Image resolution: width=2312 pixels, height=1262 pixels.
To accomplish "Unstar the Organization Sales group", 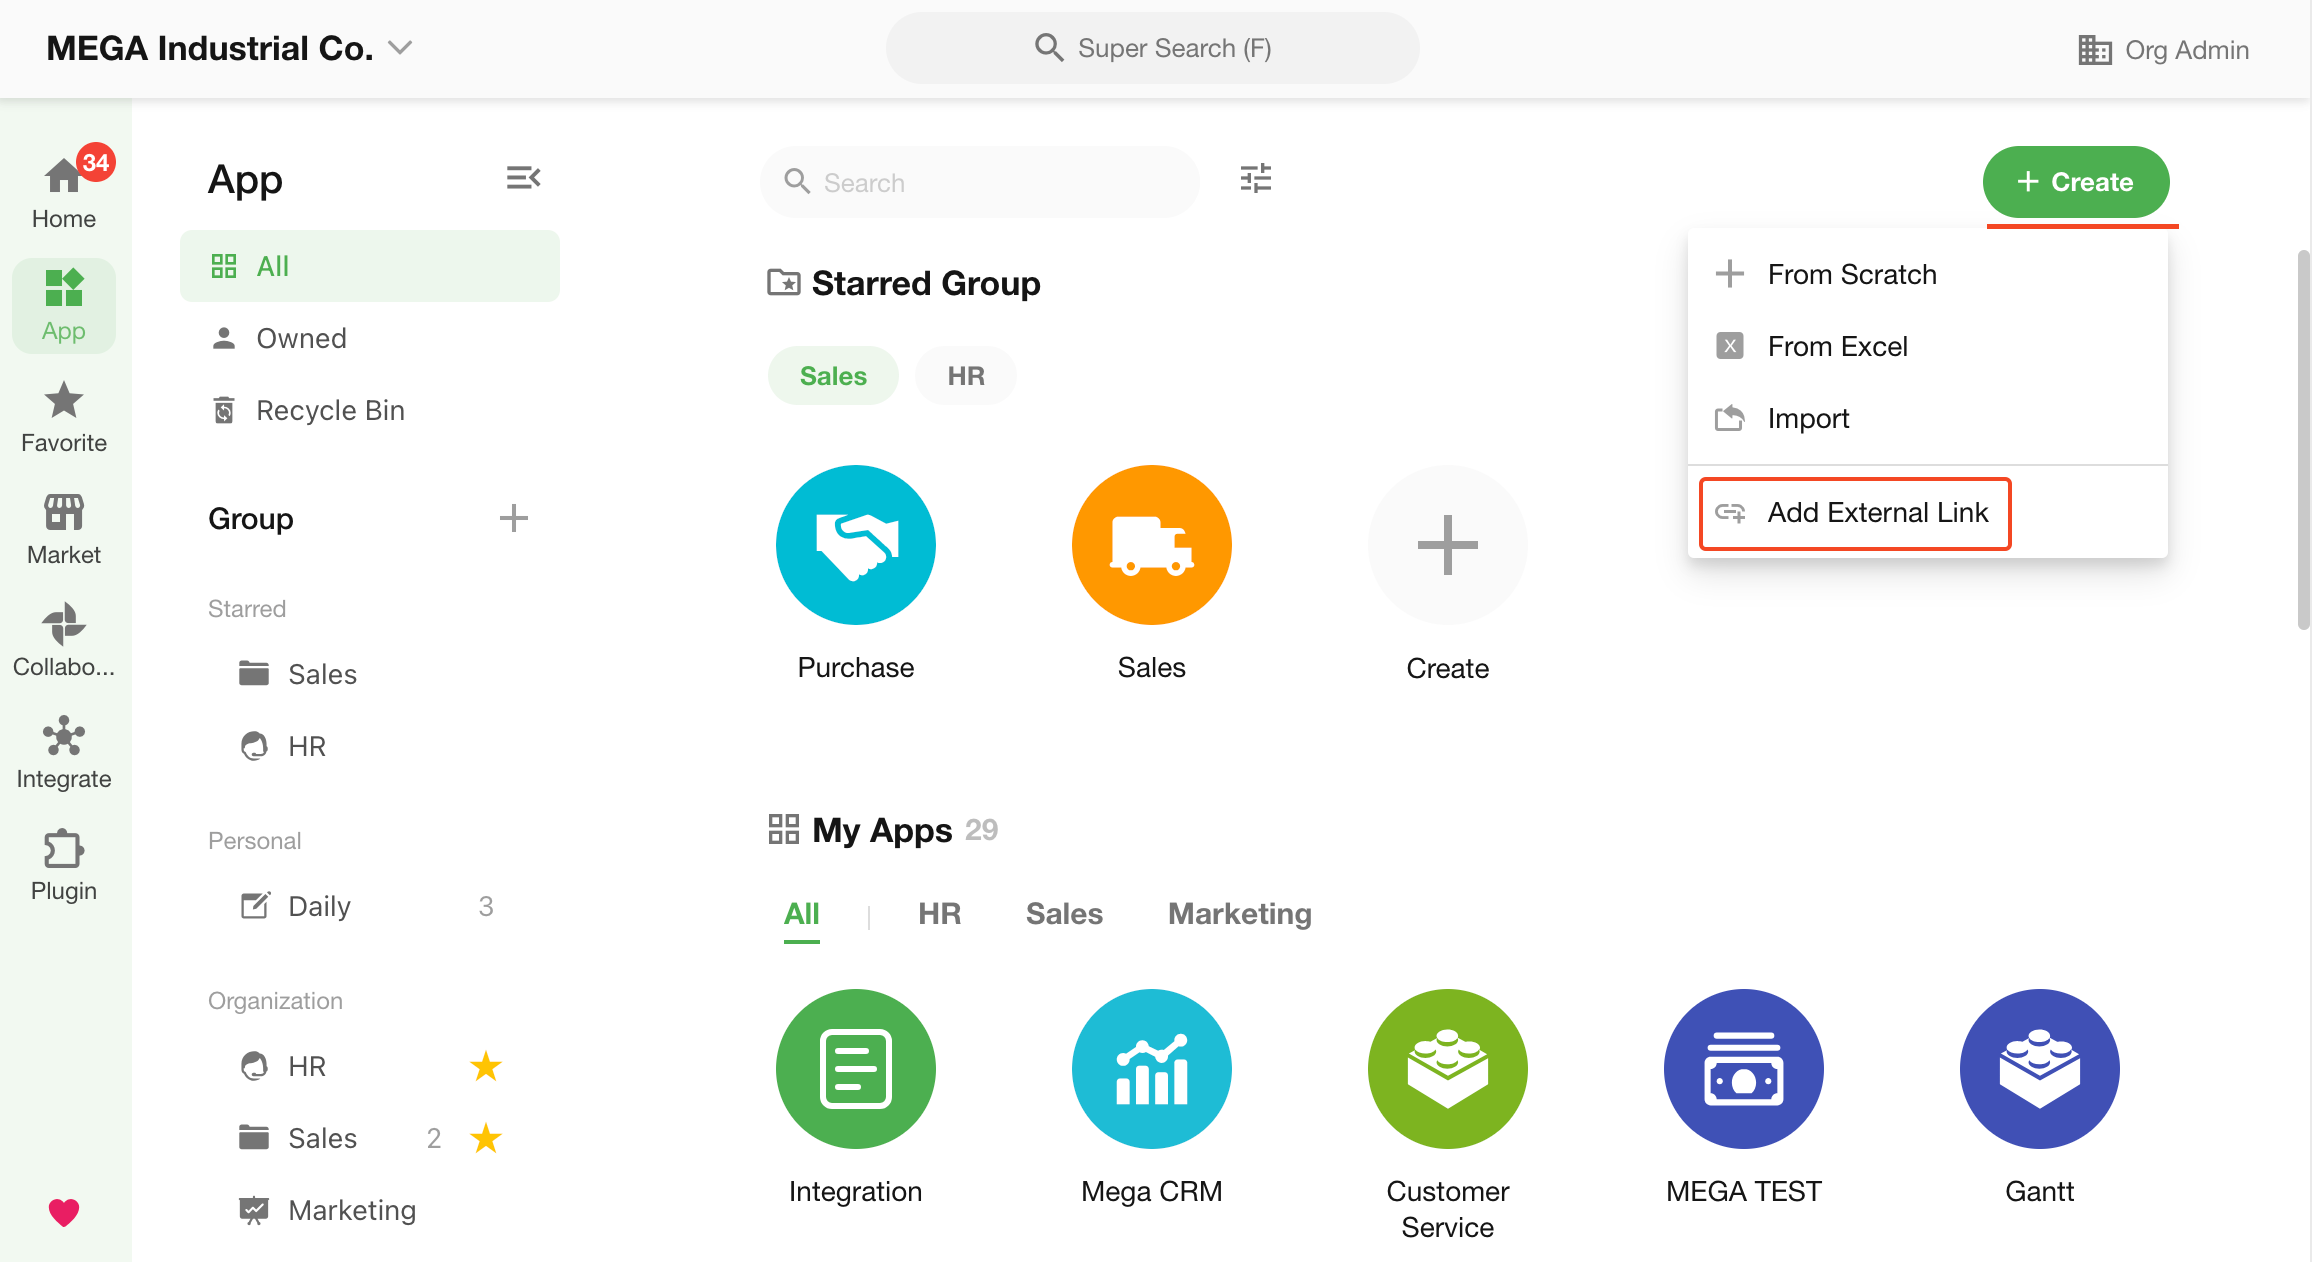I will point(485,1138).
